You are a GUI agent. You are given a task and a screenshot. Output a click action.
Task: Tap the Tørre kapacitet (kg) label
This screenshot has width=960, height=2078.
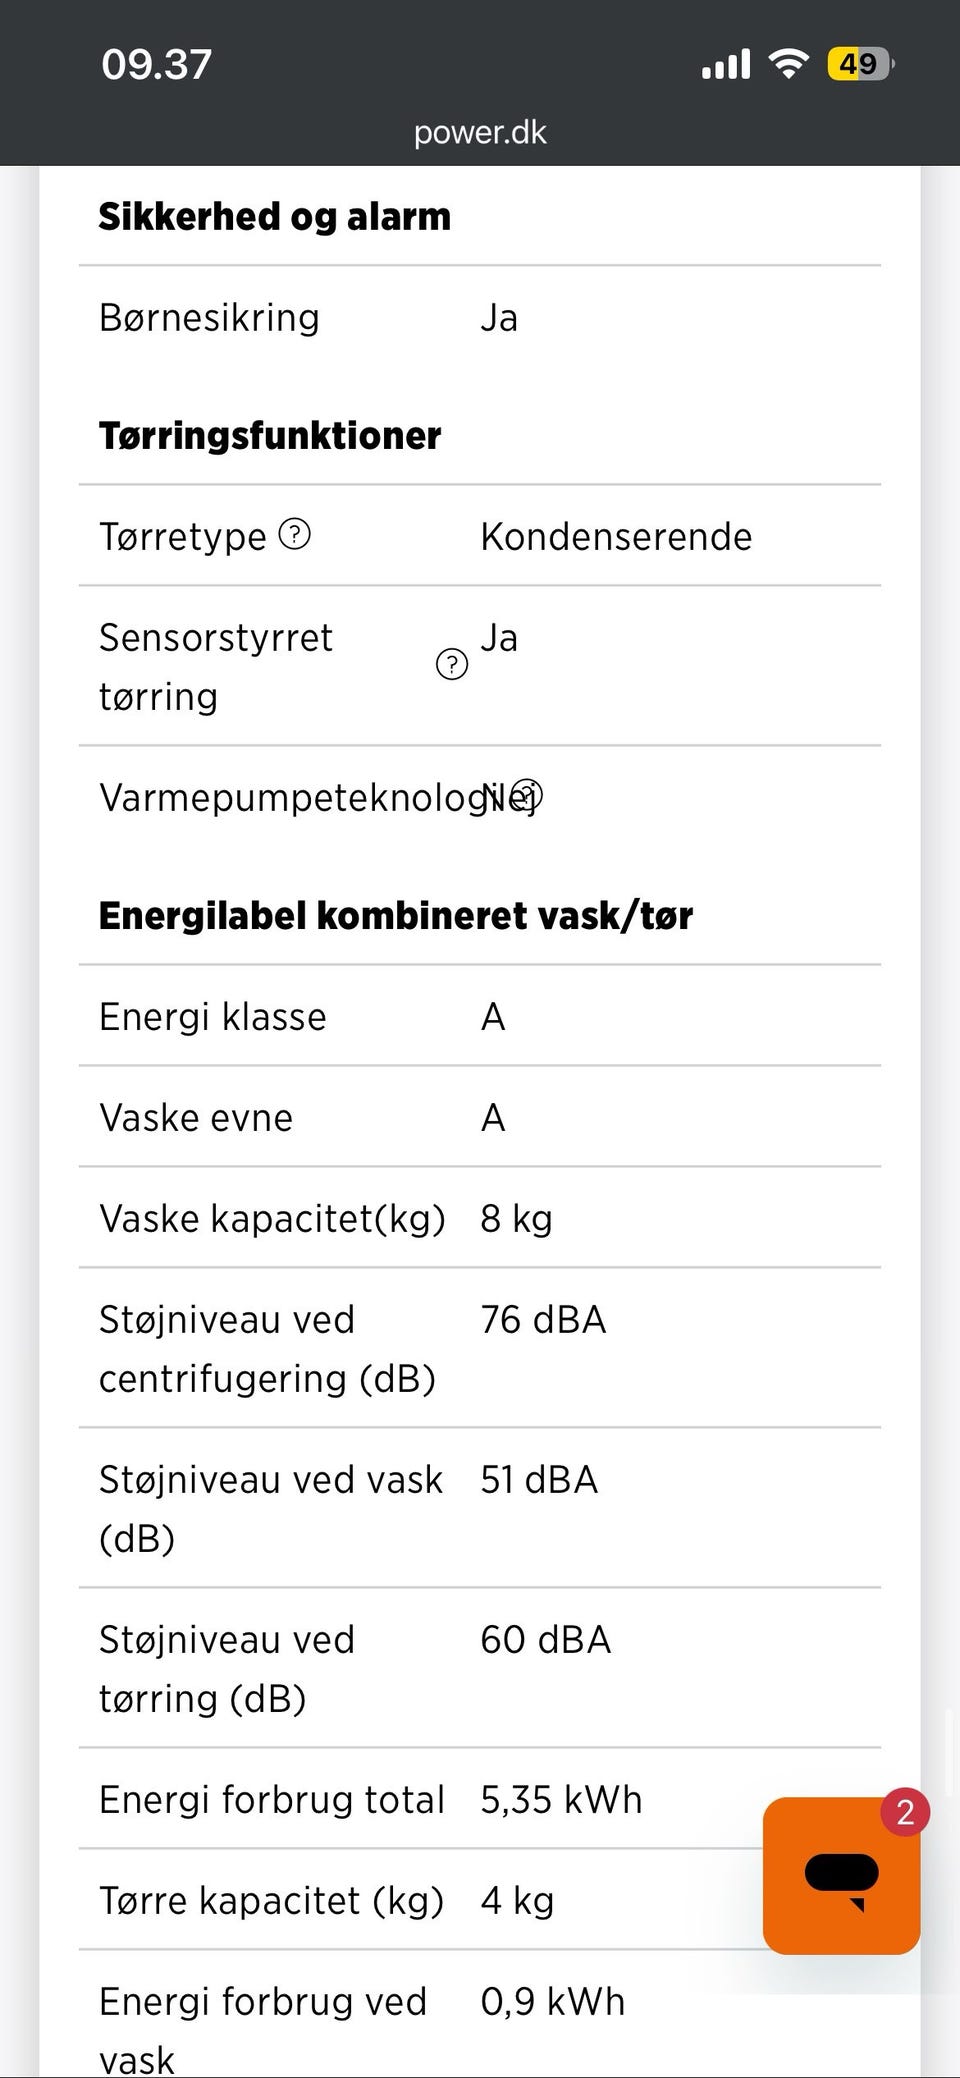pyautogui.click(x=271, y=1901)
